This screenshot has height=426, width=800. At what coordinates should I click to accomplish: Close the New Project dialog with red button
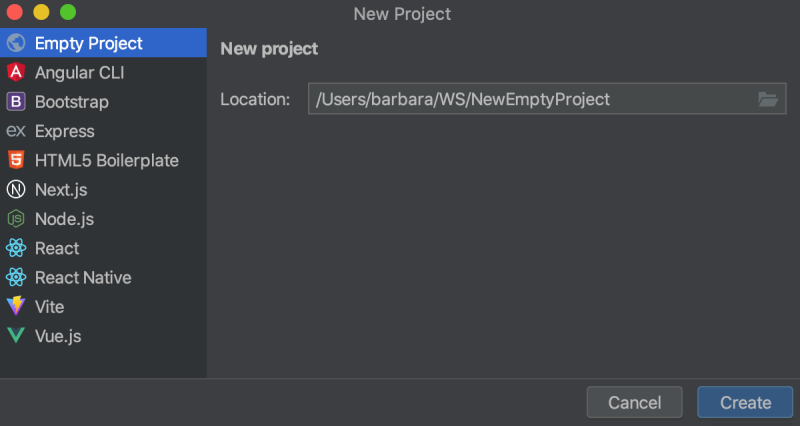tap(15, 12)
